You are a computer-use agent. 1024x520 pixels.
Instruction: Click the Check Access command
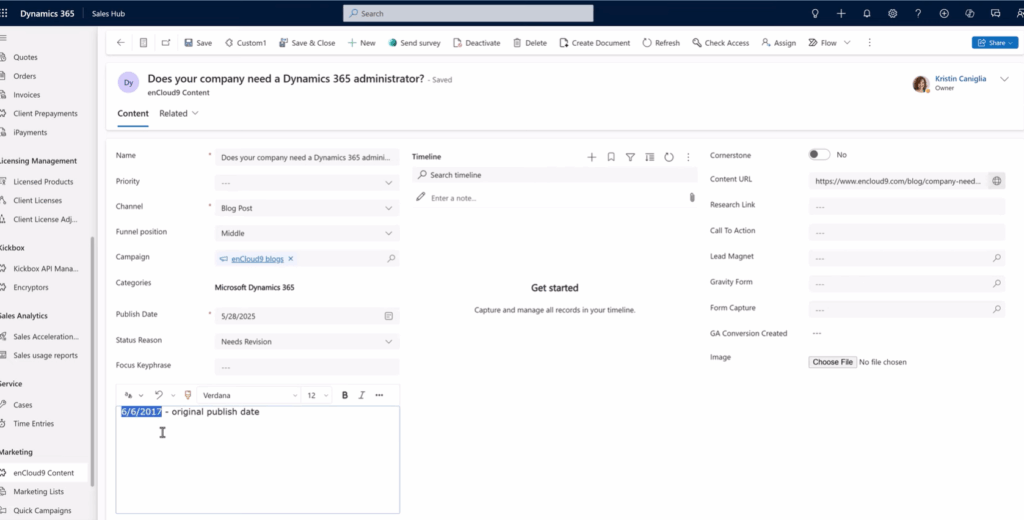(720, 42)
